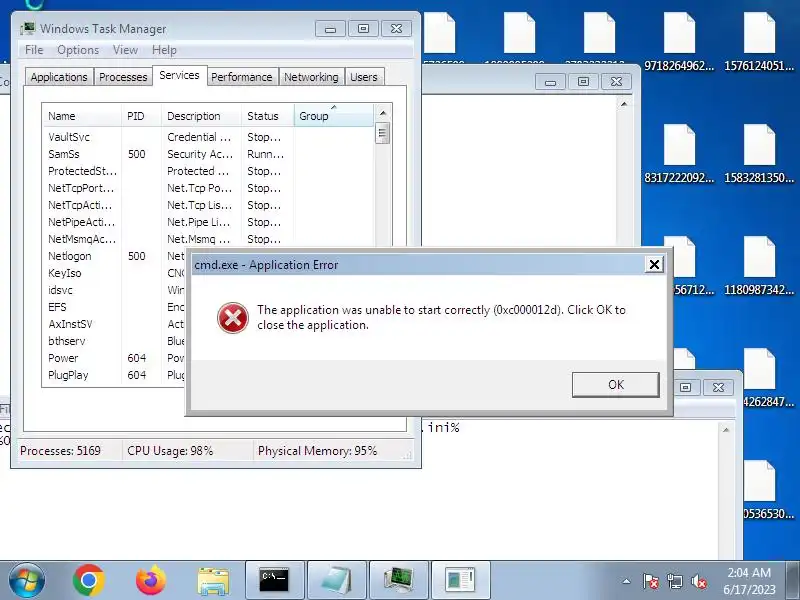Select desktop file 1583281350...

(759, 154)
